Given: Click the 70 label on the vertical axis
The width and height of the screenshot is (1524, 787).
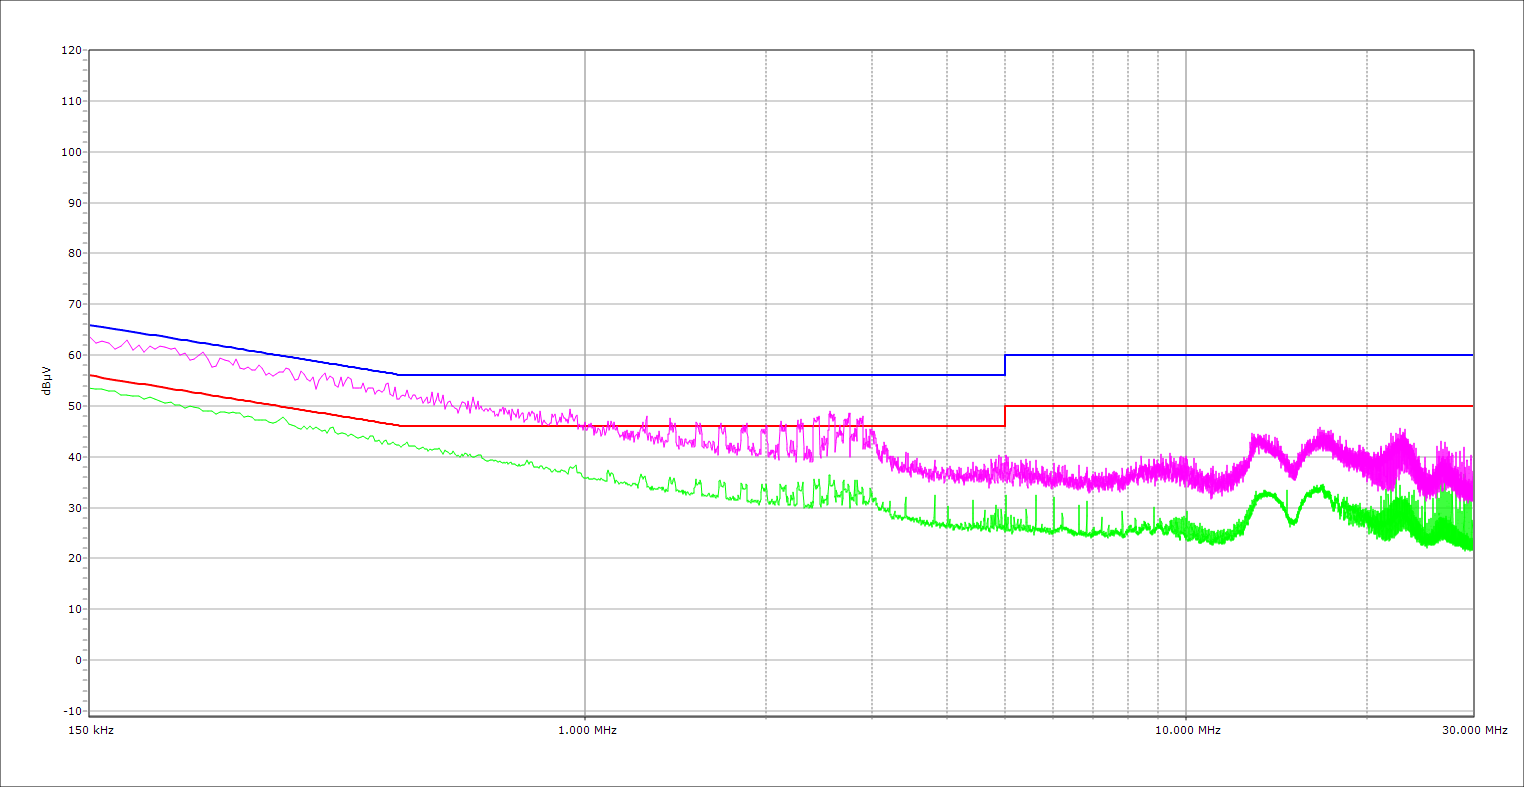Looking at the screenshot, I should tap(74, 304).
